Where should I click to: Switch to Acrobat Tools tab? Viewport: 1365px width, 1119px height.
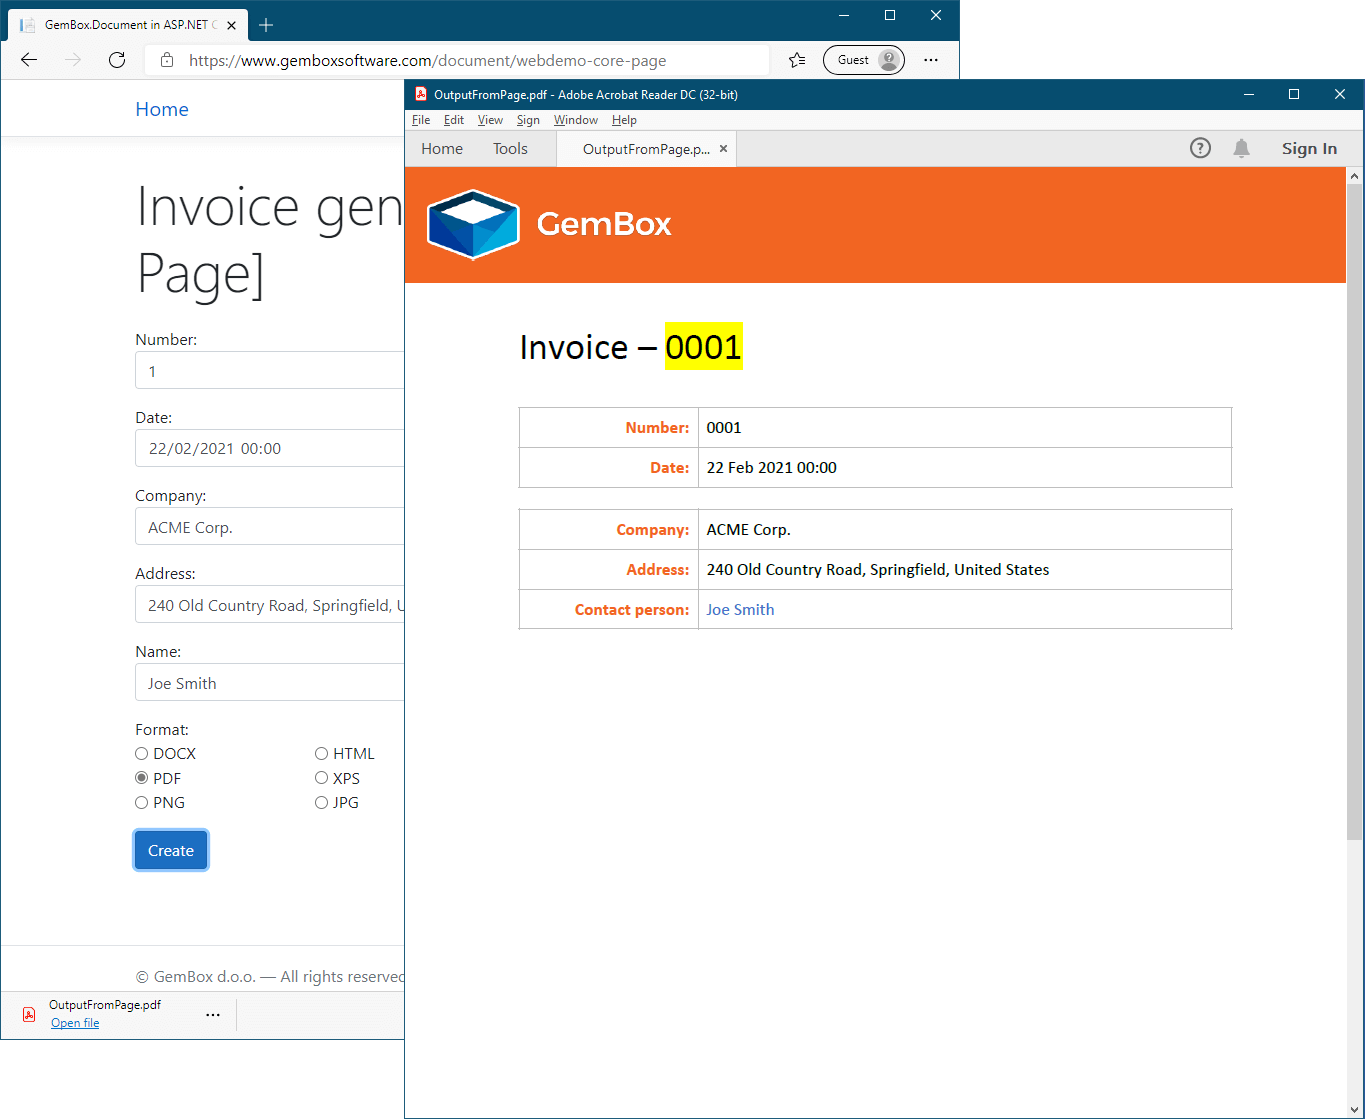click(510, 148)
